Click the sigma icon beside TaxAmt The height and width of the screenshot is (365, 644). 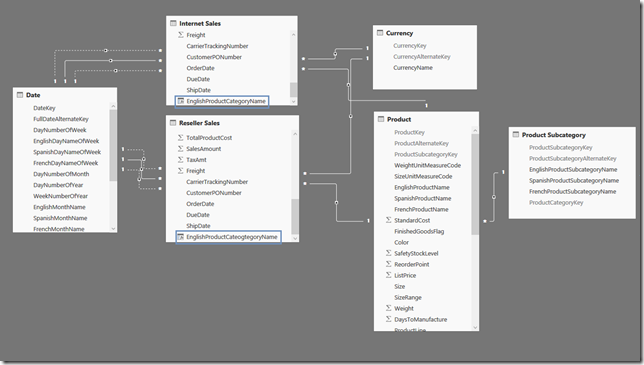tap(180, 160)
